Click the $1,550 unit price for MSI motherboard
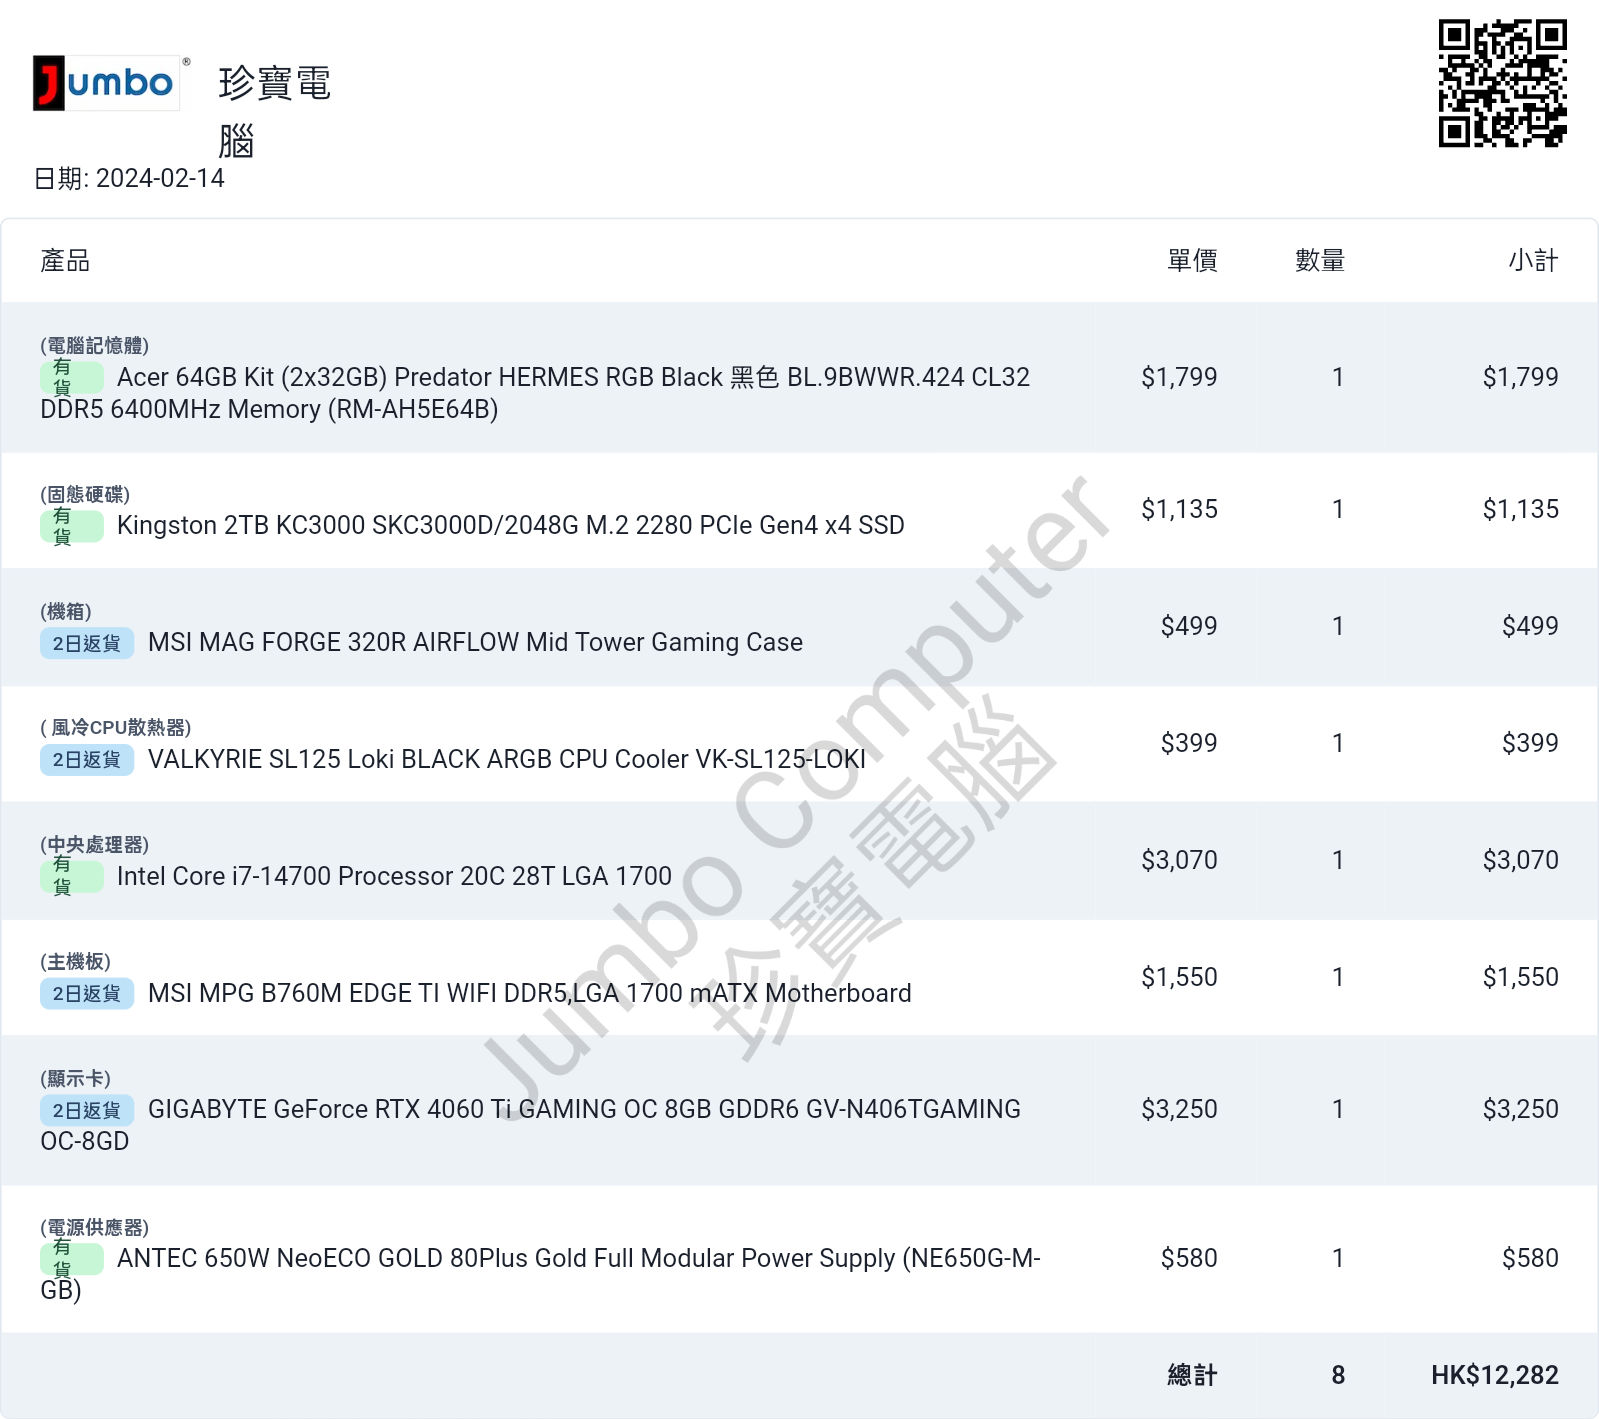 point(1179,977)
